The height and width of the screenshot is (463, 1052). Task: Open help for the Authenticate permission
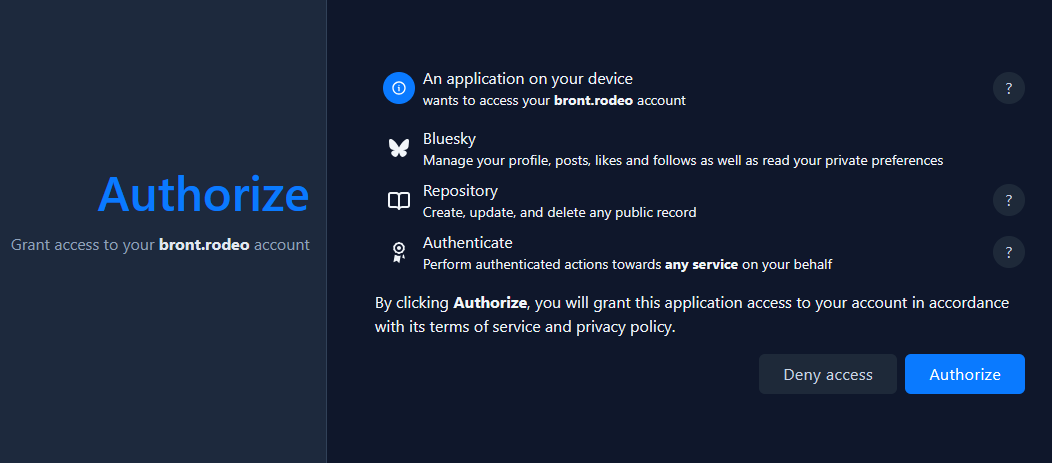coord(1009,252)
